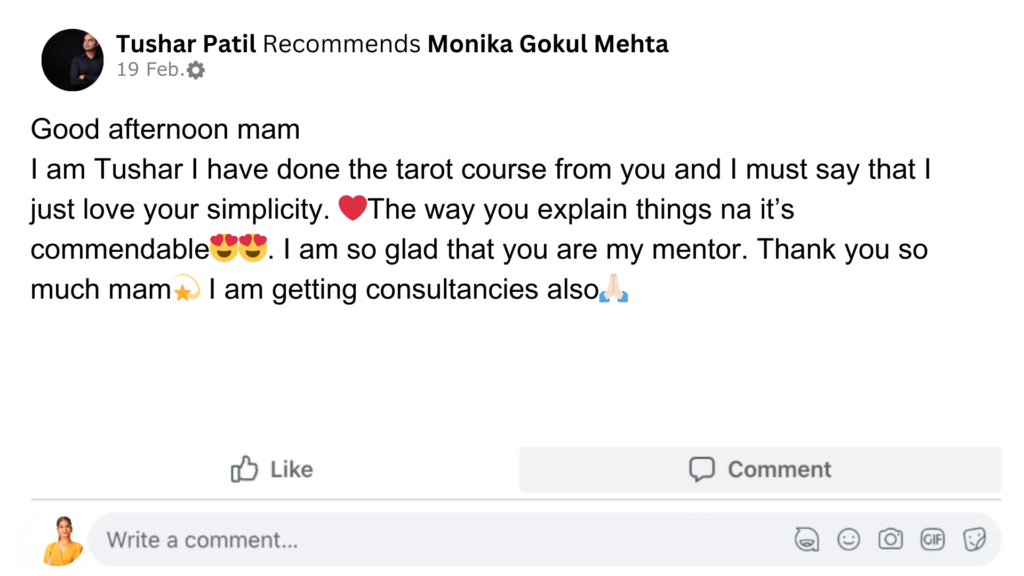Attach a photo with the camera icon
Viewport: 1024px width, 576px height.
point(890,540)
